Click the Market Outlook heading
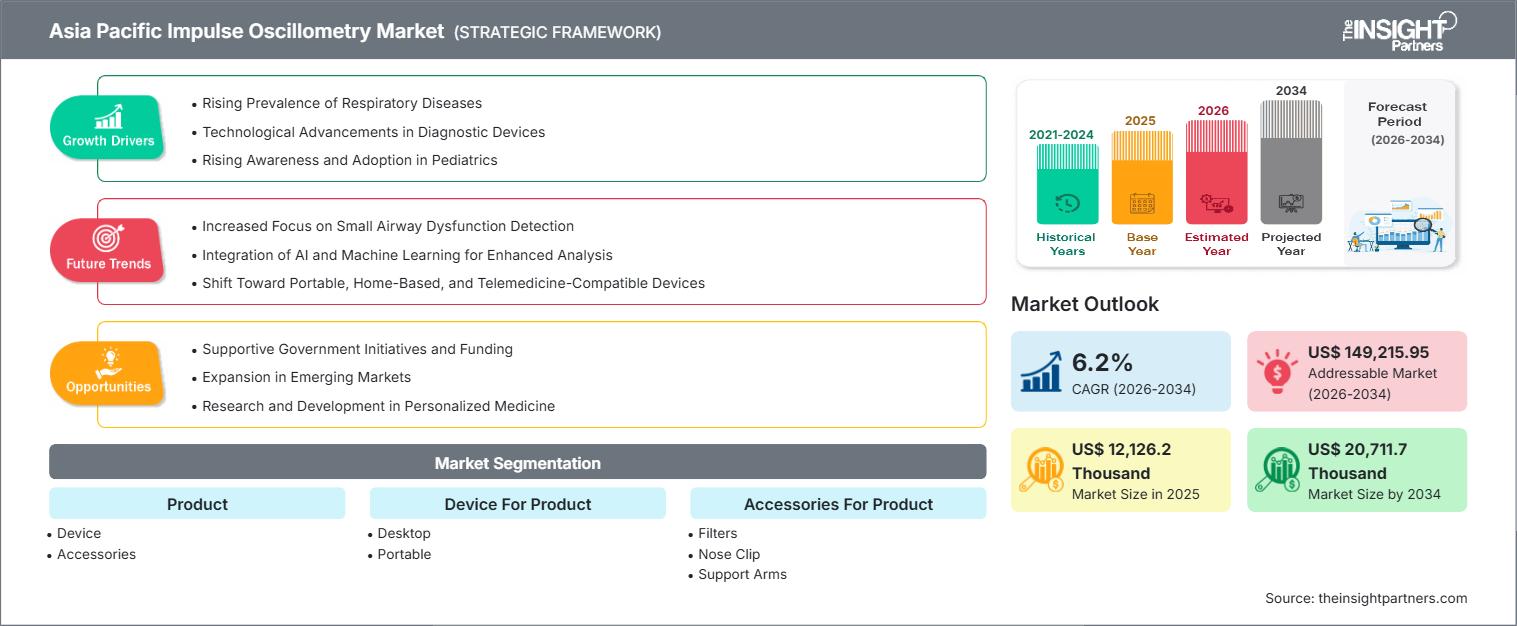This screenshot has width=1517, height=626. [x=1085, y=304]
